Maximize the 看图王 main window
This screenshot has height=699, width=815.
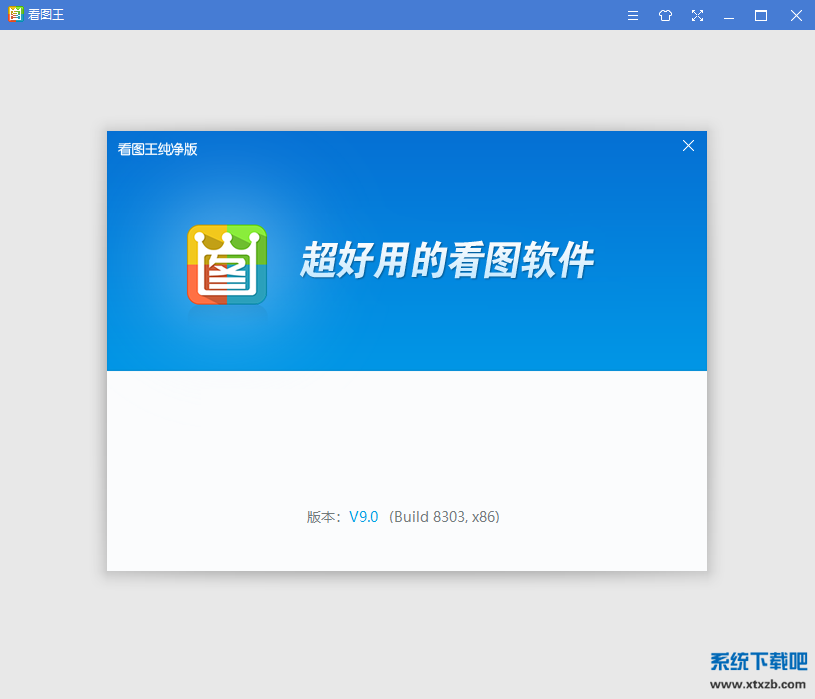(761, 15)
